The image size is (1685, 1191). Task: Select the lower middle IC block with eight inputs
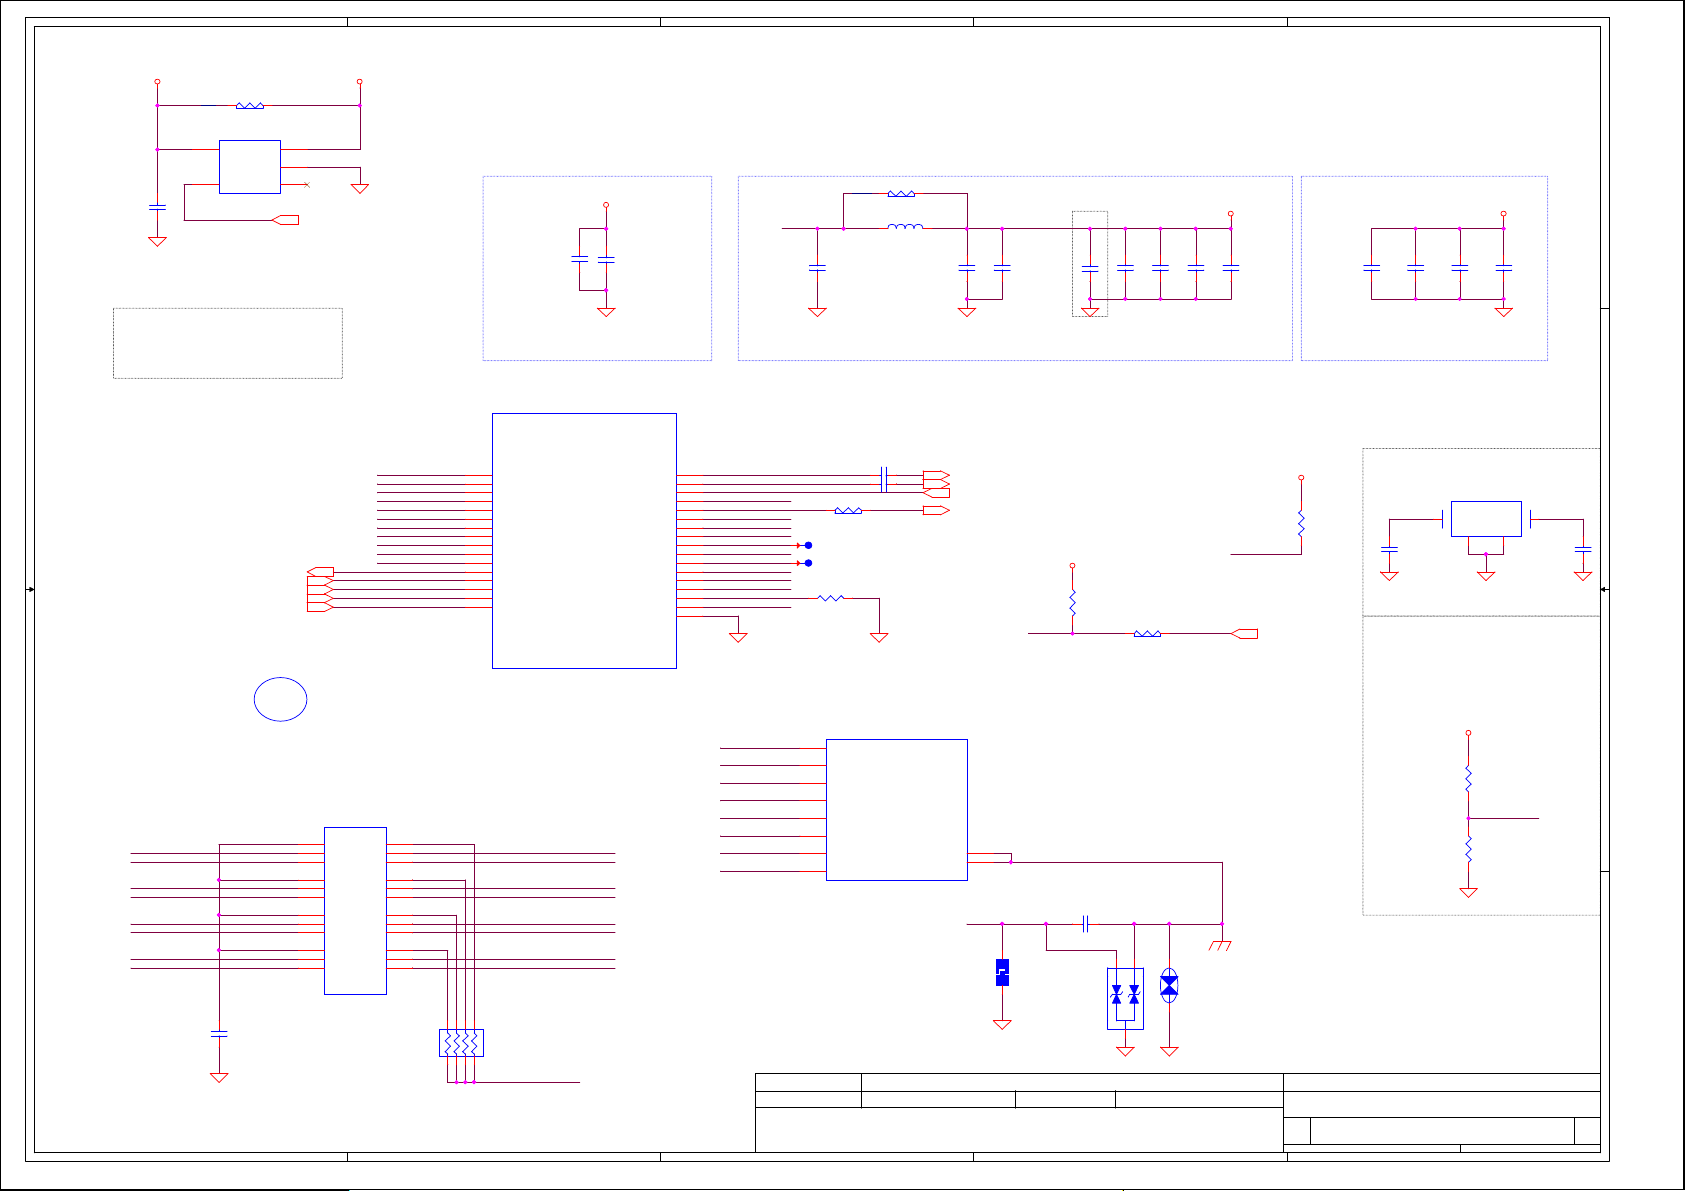896,809
